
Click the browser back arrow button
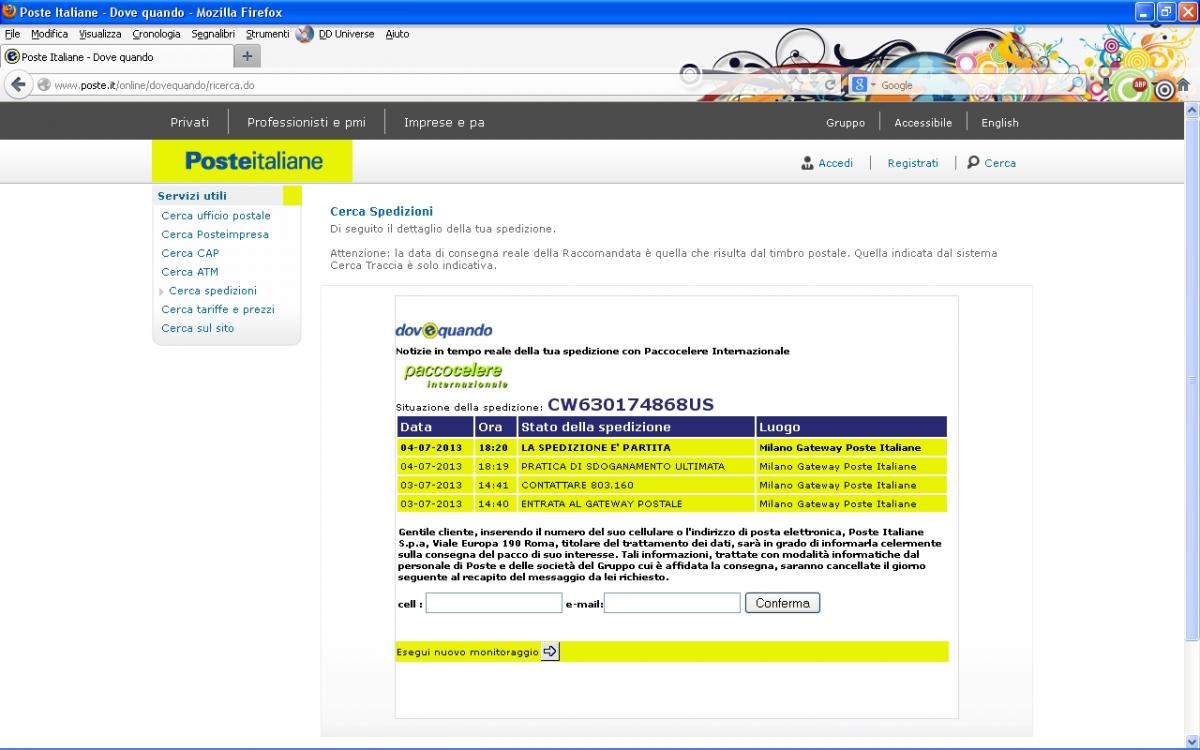tap(18, 85)
